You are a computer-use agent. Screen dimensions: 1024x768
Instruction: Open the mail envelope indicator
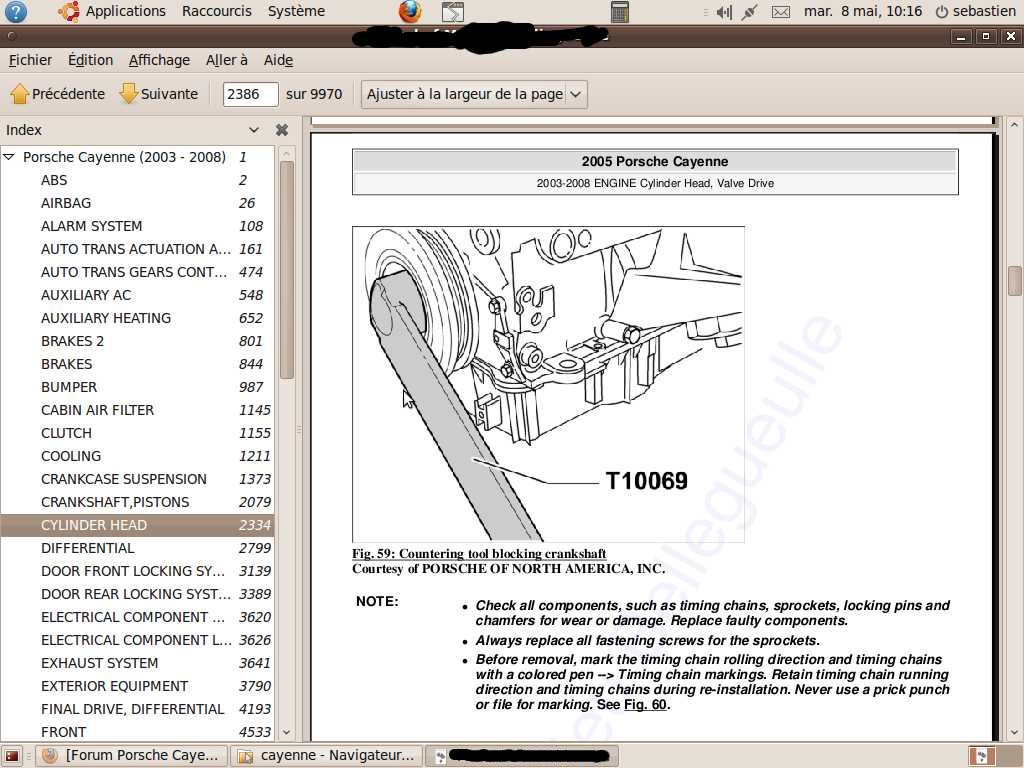pos(780,12)
